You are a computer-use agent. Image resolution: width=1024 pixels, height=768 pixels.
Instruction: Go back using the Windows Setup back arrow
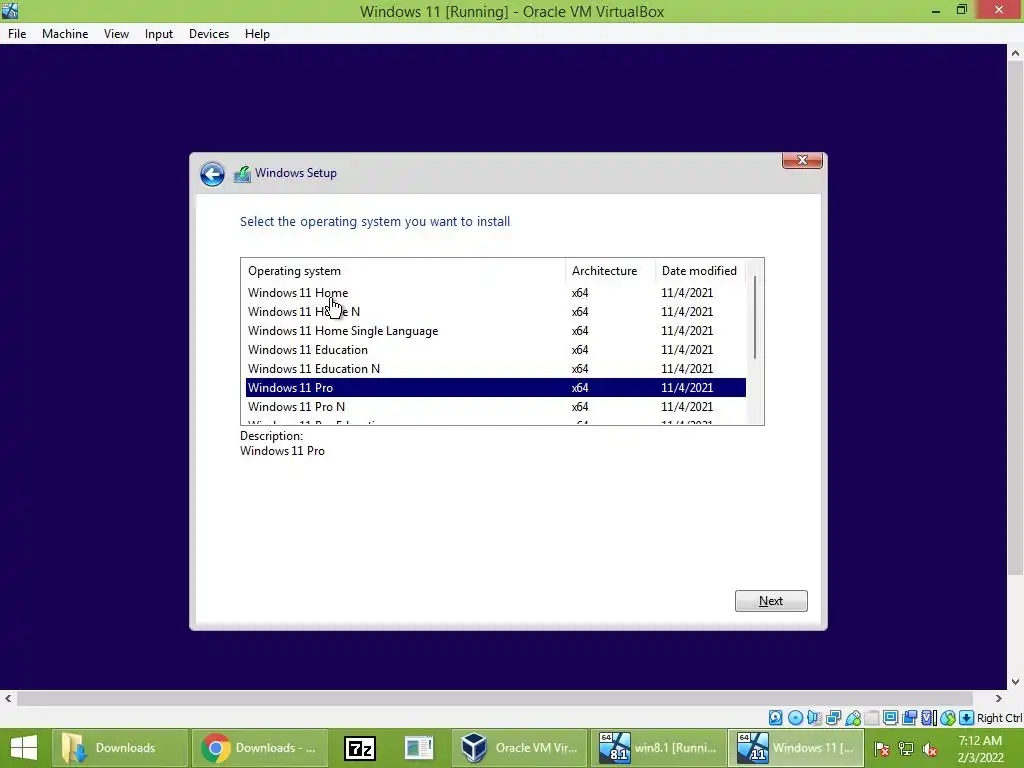(x=212, y=174)
